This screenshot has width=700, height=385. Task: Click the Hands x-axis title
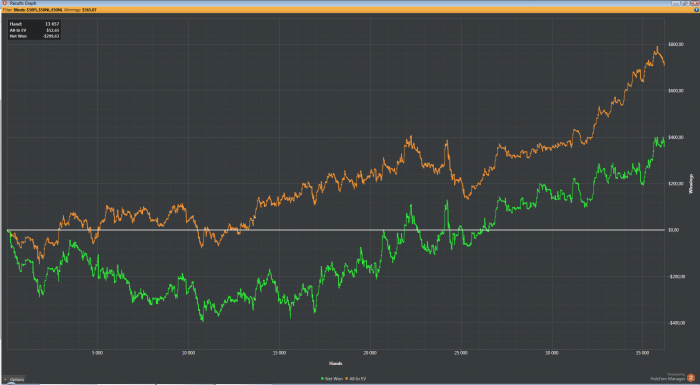335,364
